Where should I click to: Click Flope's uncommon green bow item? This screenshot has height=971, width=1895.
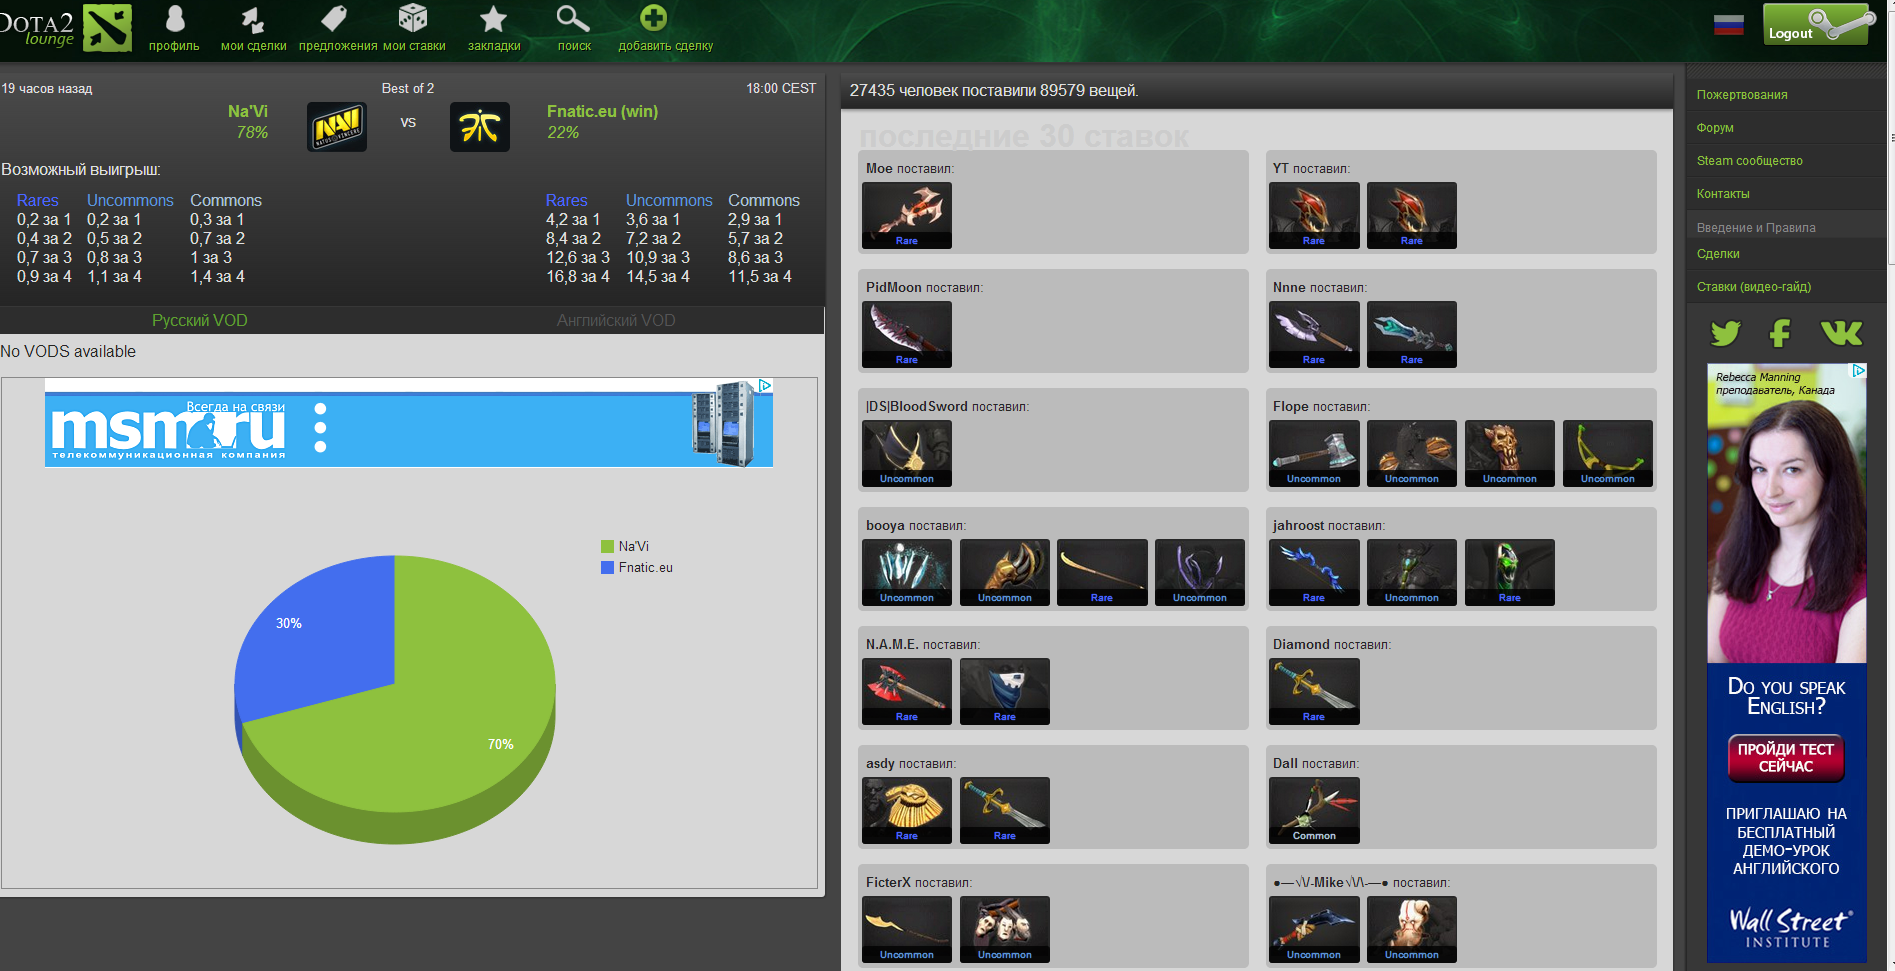coord(1608,453)
